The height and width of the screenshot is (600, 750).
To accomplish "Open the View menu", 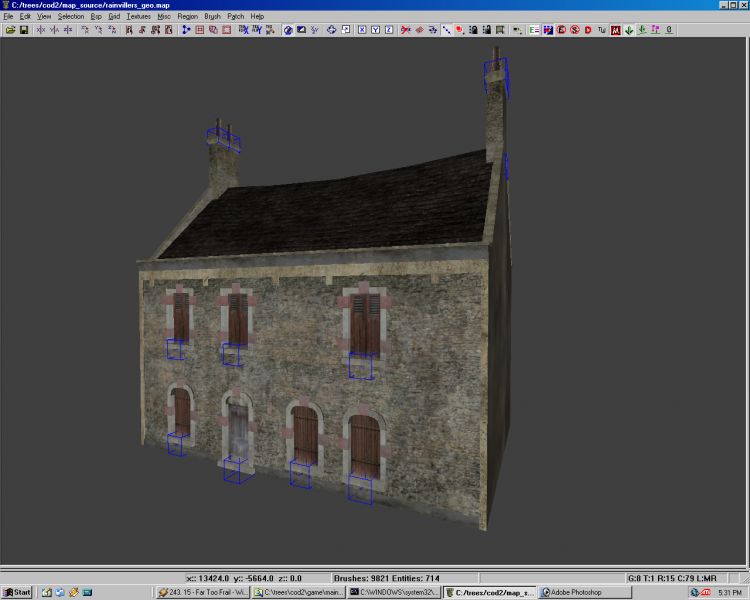I will tap(44, 16).
